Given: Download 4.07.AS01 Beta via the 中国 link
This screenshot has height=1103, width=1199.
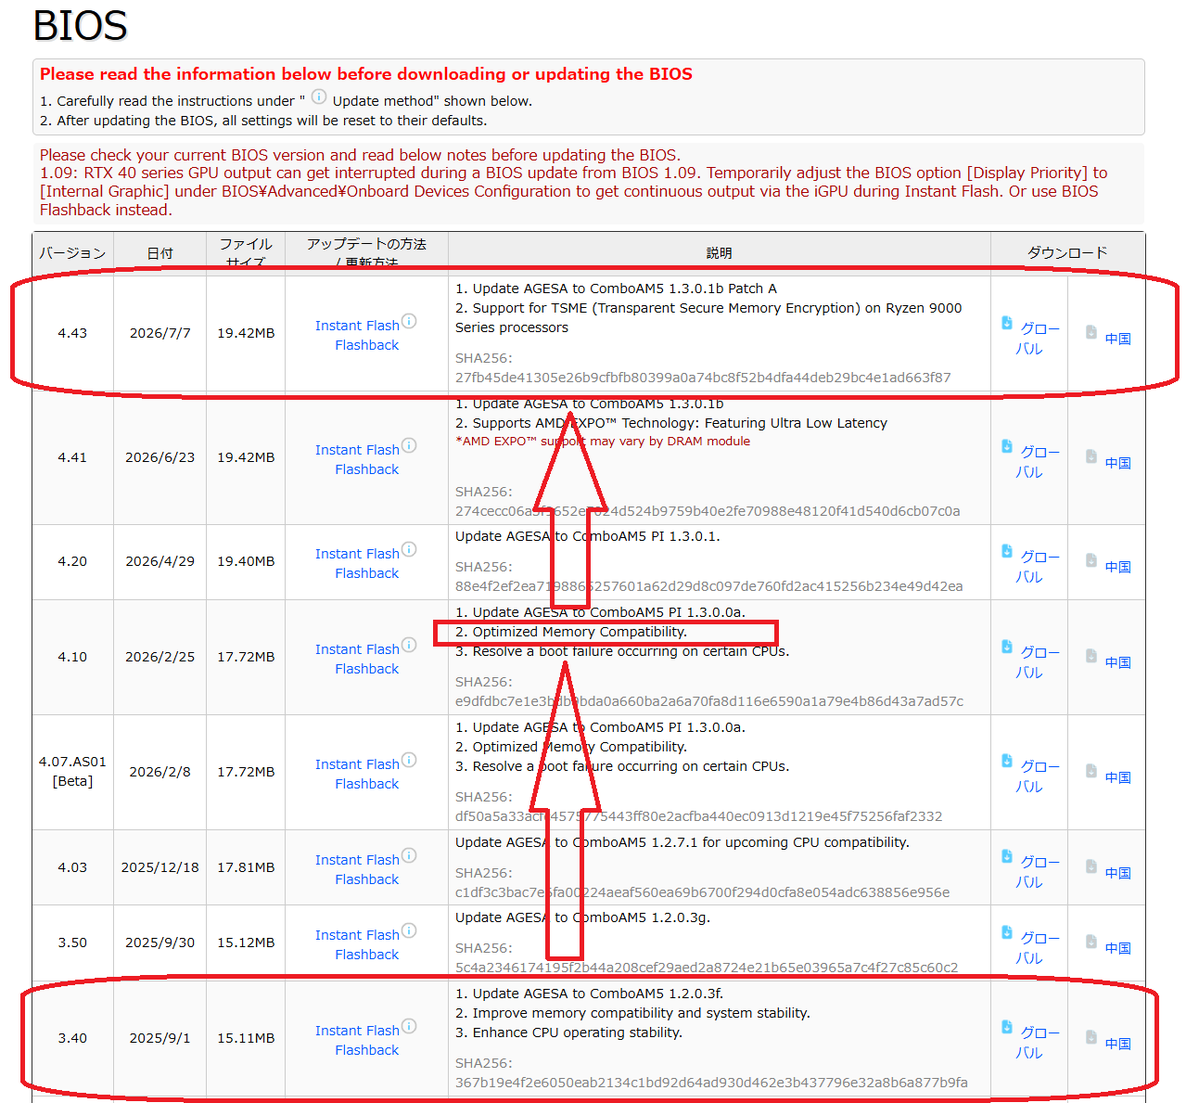Looking at the screenshot, I should [1118, 777].
